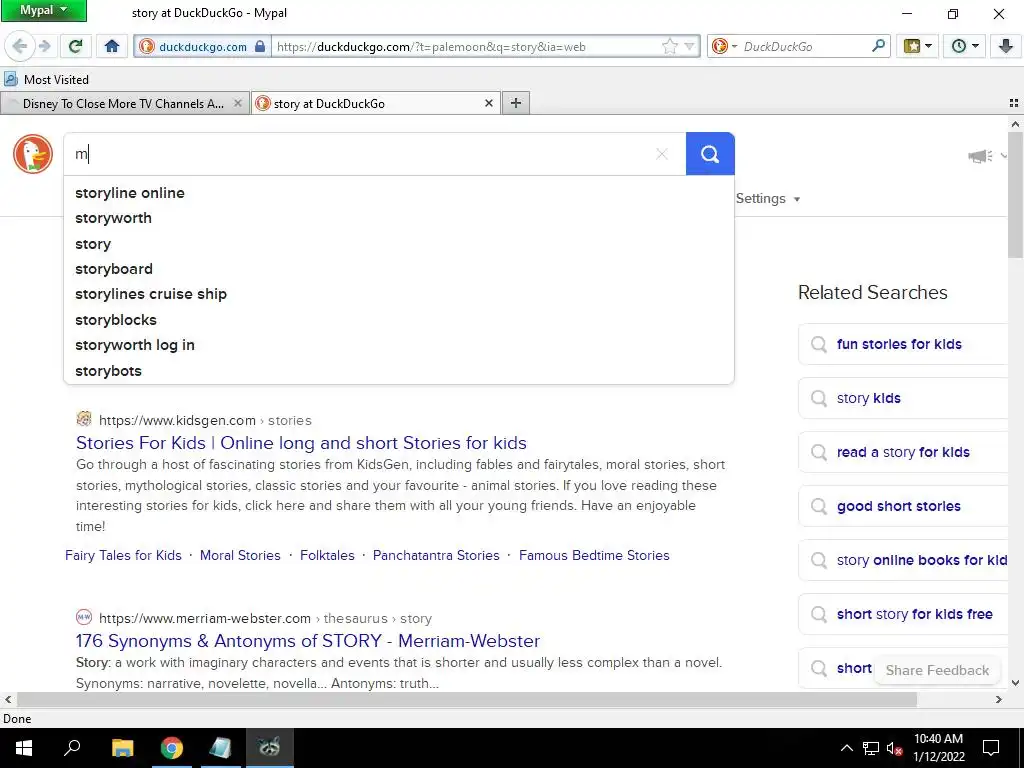Show hidden system tray icons
The width and height of the screenshot is (1024, 768).
[846, 748]
